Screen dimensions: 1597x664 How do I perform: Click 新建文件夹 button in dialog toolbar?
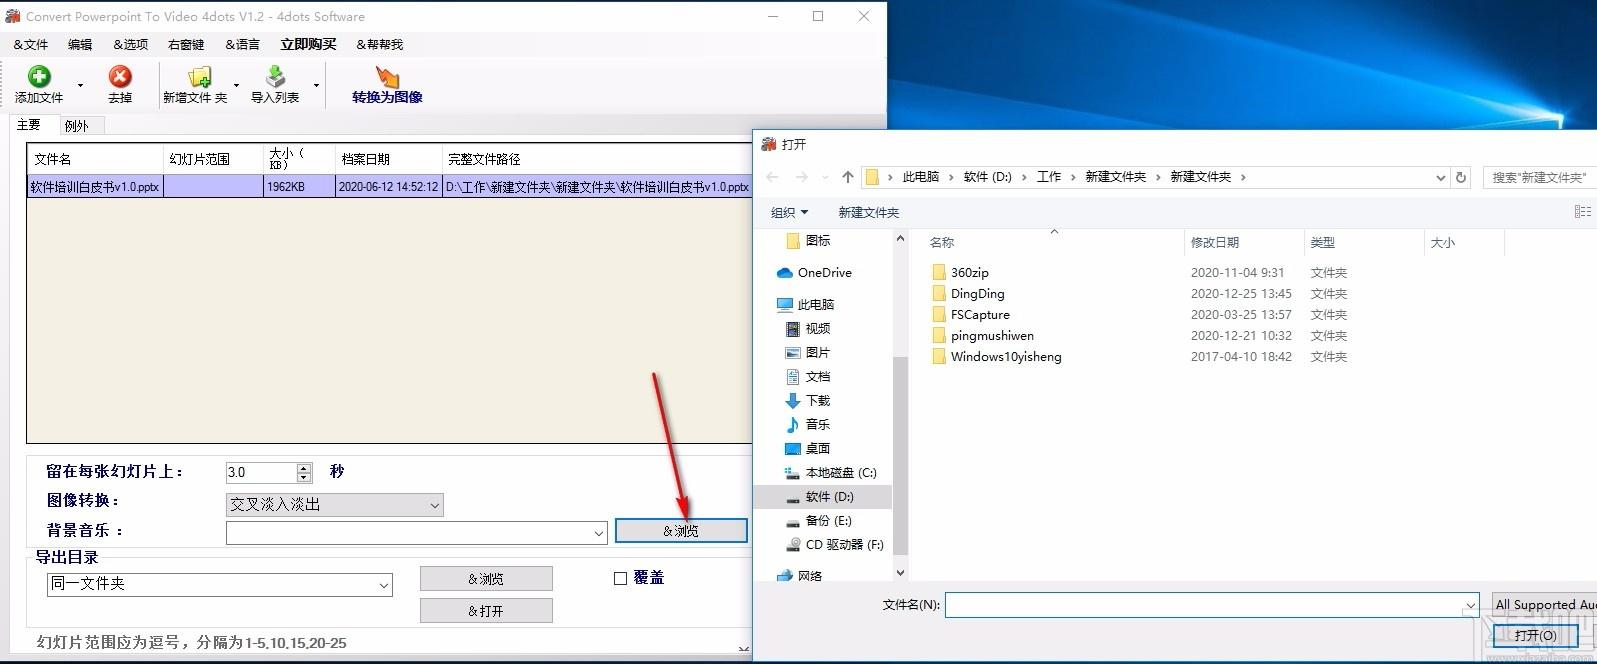(868, 212)
